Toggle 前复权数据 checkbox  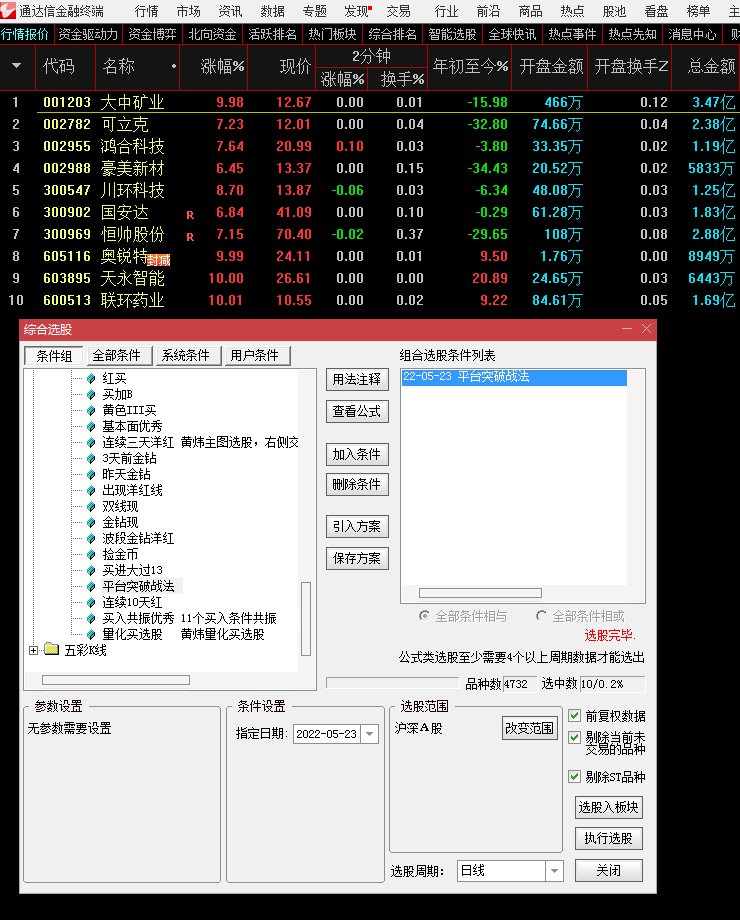pos(575,715)
